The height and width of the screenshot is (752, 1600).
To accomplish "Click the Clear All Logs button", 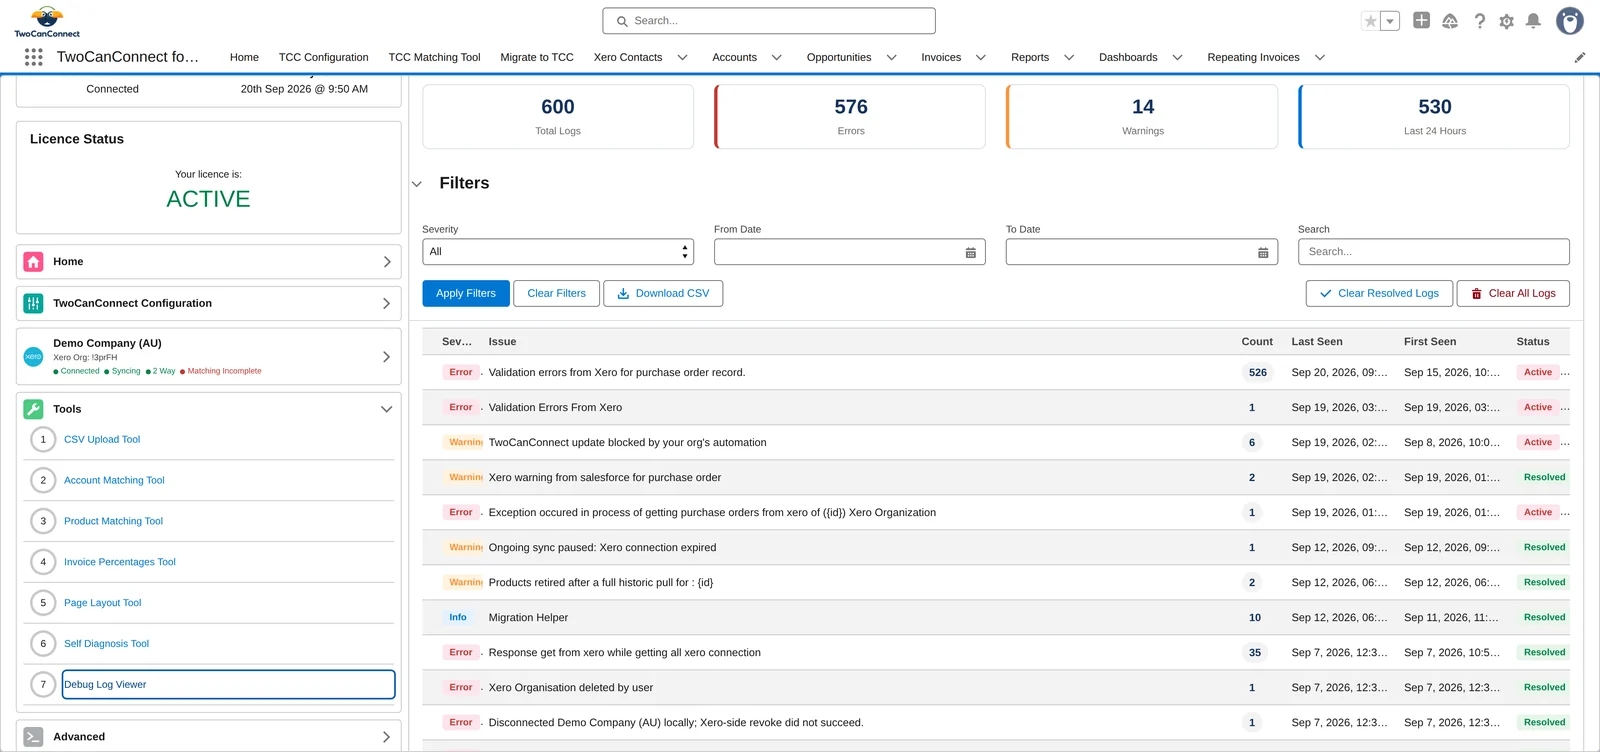I will tap(1513, 293).
